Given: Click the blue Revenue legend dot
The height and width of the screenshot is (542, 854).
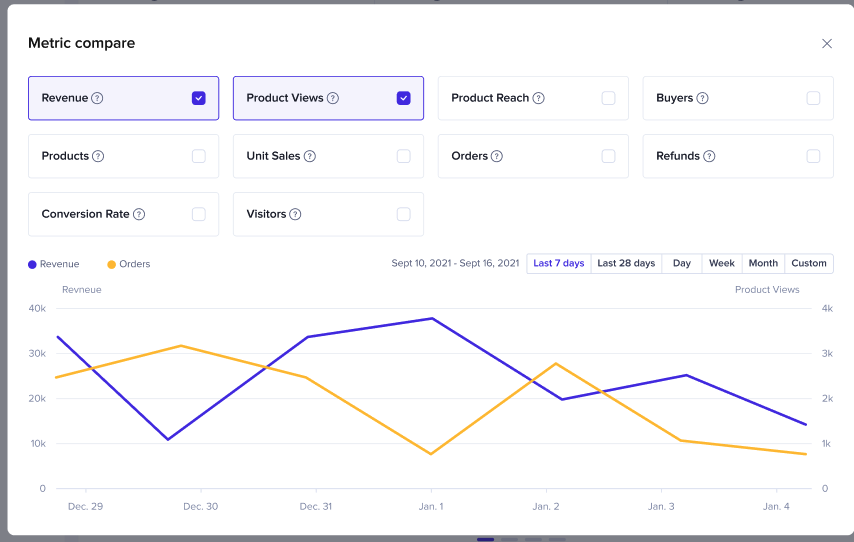Looking at the screenshot, I should tap(33, 264).
